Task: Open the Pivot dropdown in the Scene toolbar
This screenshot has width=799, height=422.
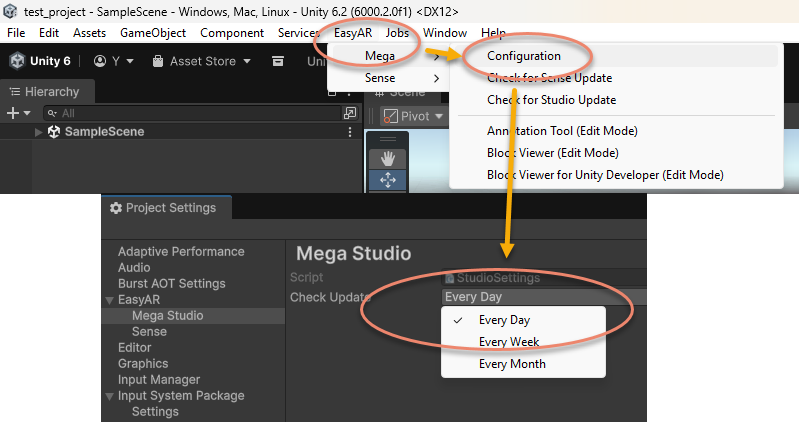Action: pyautogui.click(x=413, y=116)
